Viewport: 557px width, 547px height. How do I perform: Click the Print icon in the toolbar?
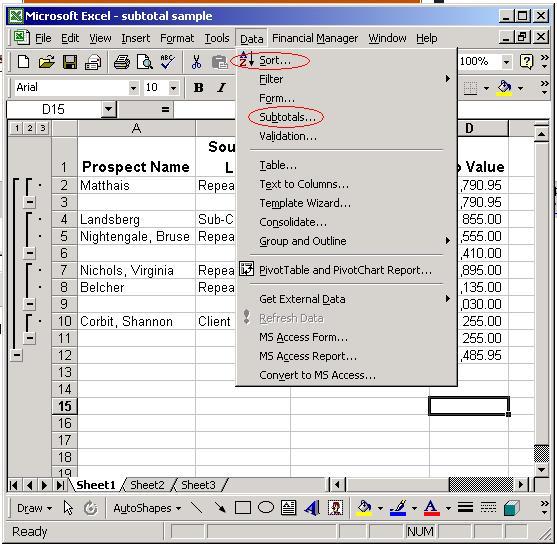(x=122, y=62)
